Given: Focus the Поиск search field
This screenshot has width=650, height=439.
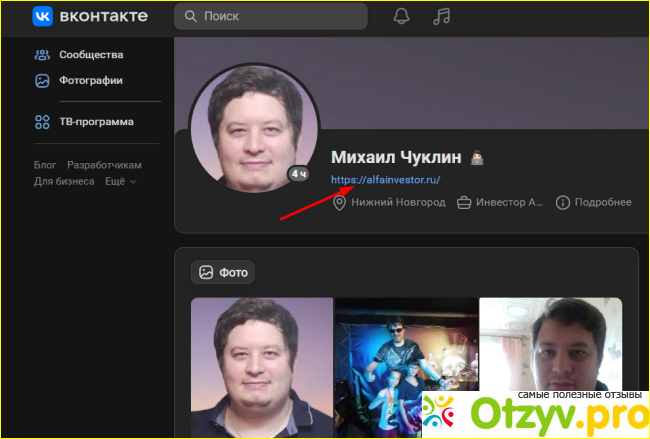Looking at the screenshot, I should pos(280,17).
